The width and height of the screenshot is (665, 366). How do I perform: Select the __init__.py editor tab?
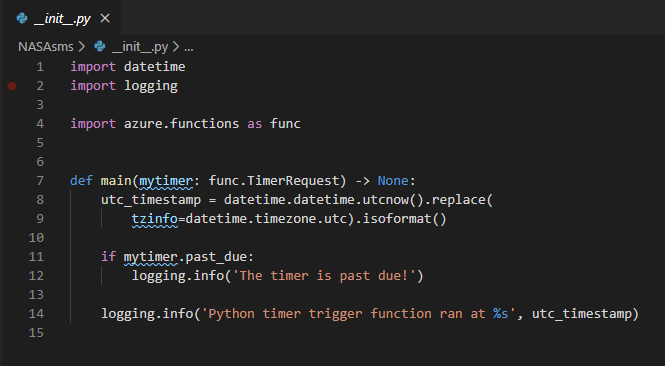point(61,18)
